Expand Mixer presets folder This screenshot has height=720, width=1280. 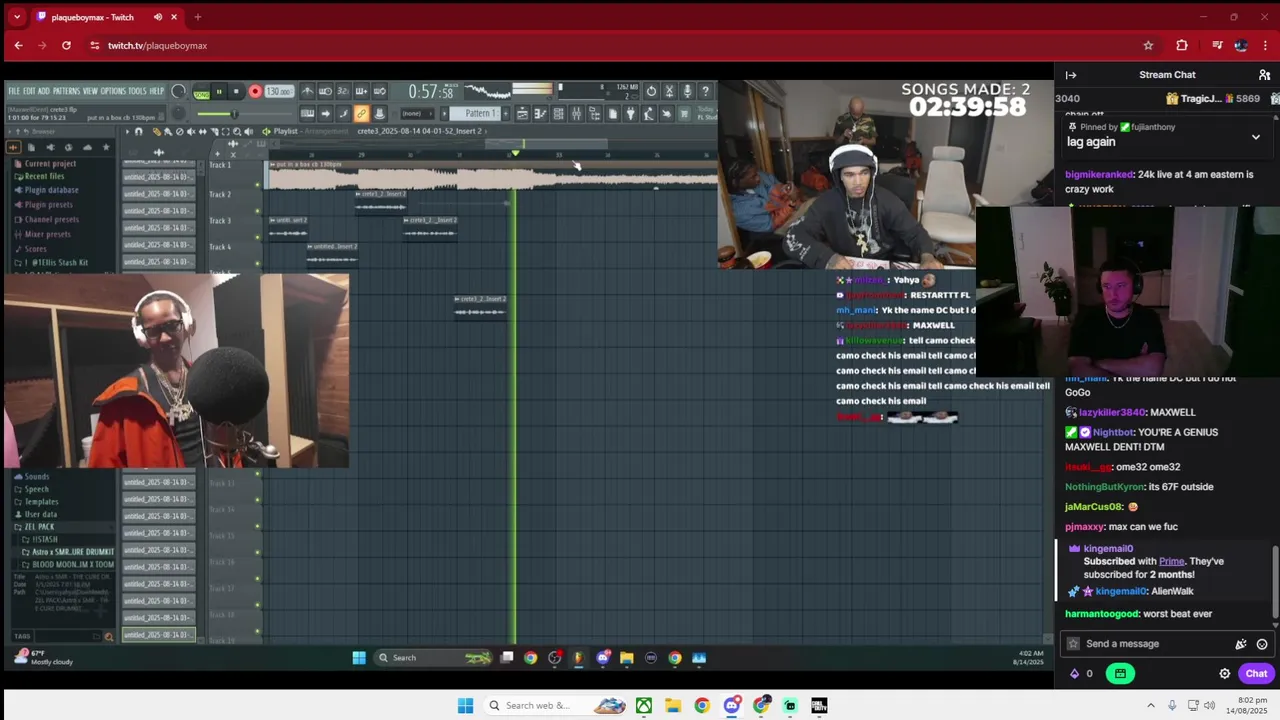coord(48,234)
